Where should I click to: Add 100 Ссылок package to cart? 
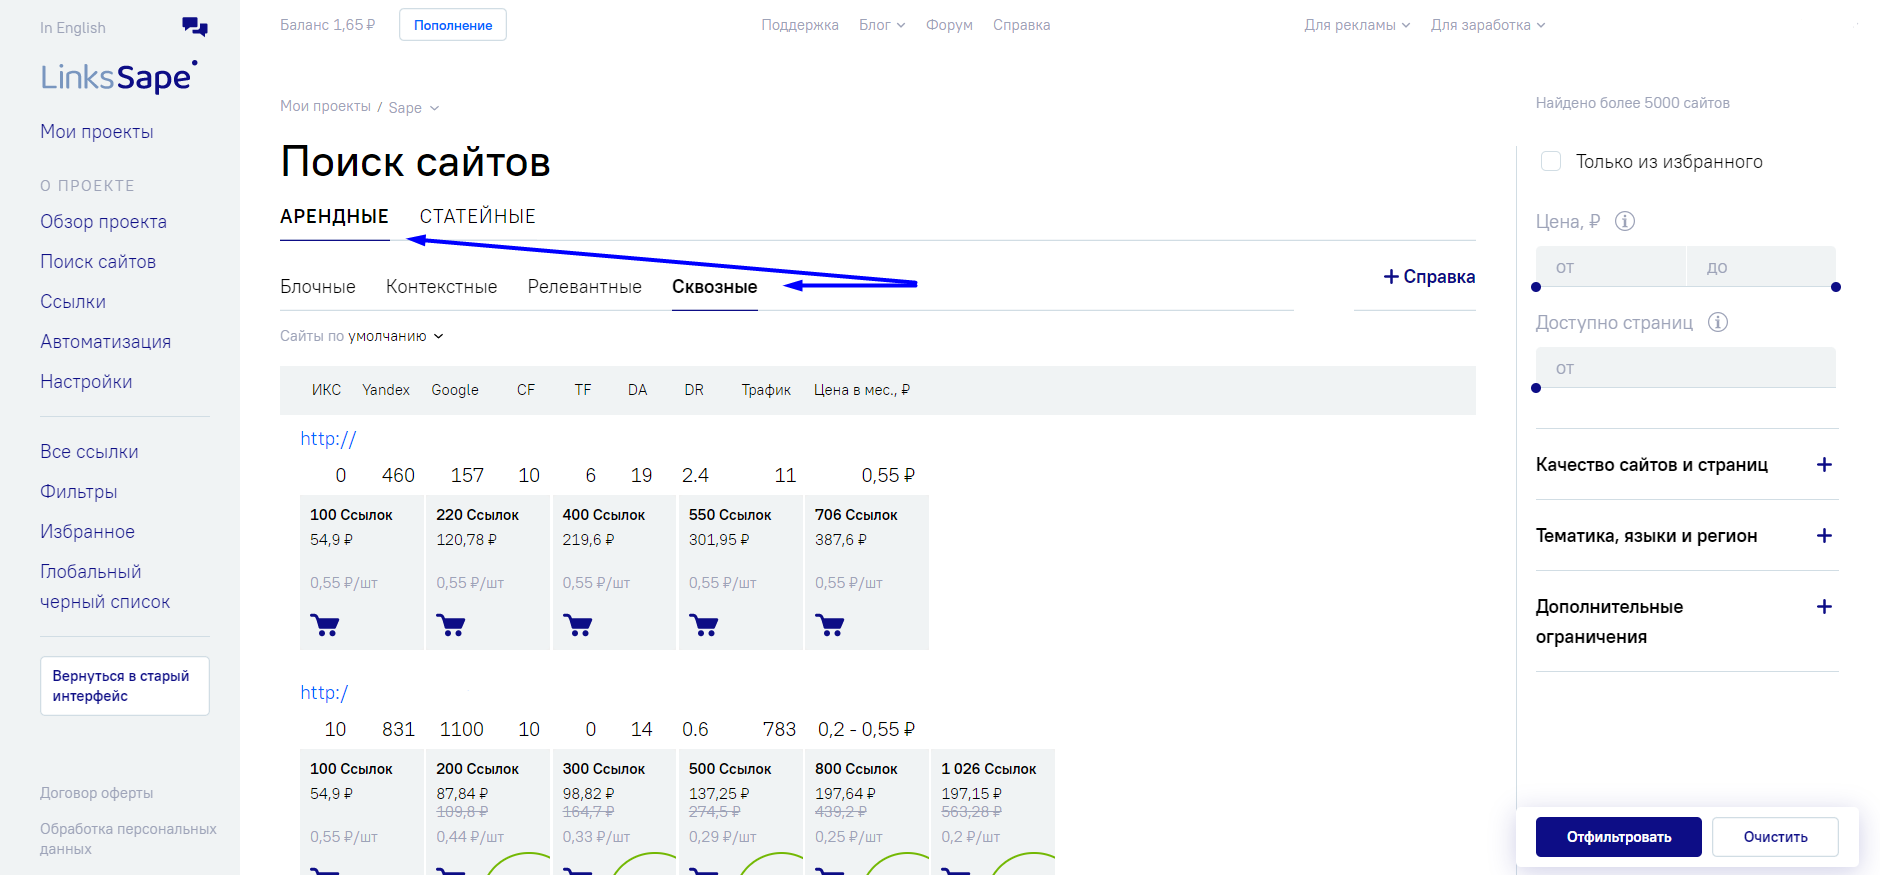(x=325, y=626)
